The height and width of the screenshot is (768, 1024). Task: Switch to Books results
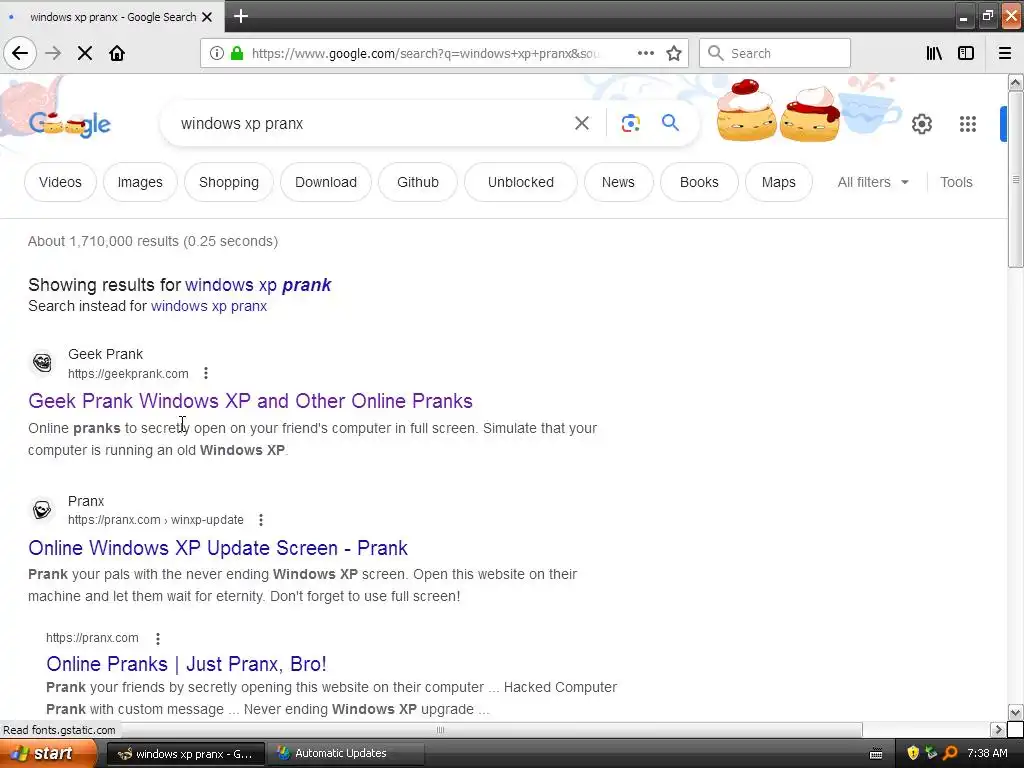[x=699, y=182]
